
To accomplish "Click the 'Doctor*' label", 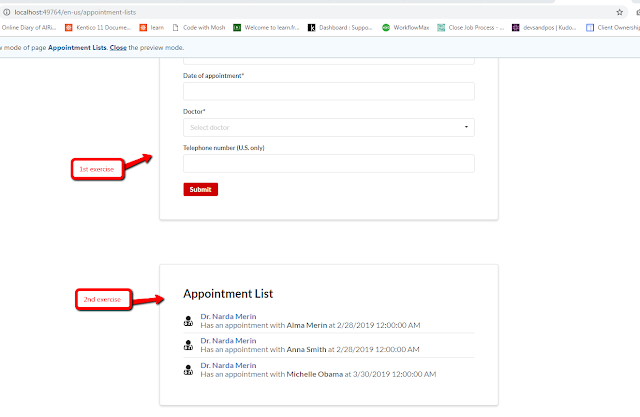I will 194,111.
